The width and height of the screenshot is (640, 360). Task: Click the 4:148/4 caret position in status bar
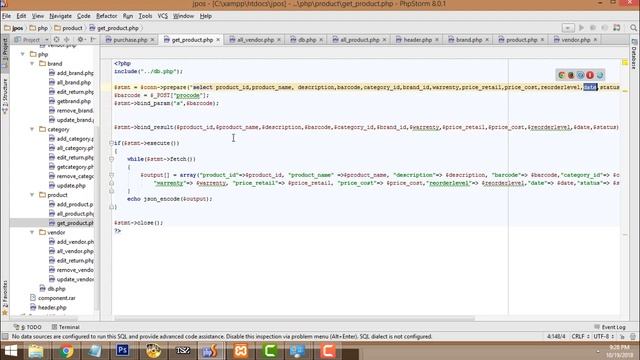click(556, 336)
